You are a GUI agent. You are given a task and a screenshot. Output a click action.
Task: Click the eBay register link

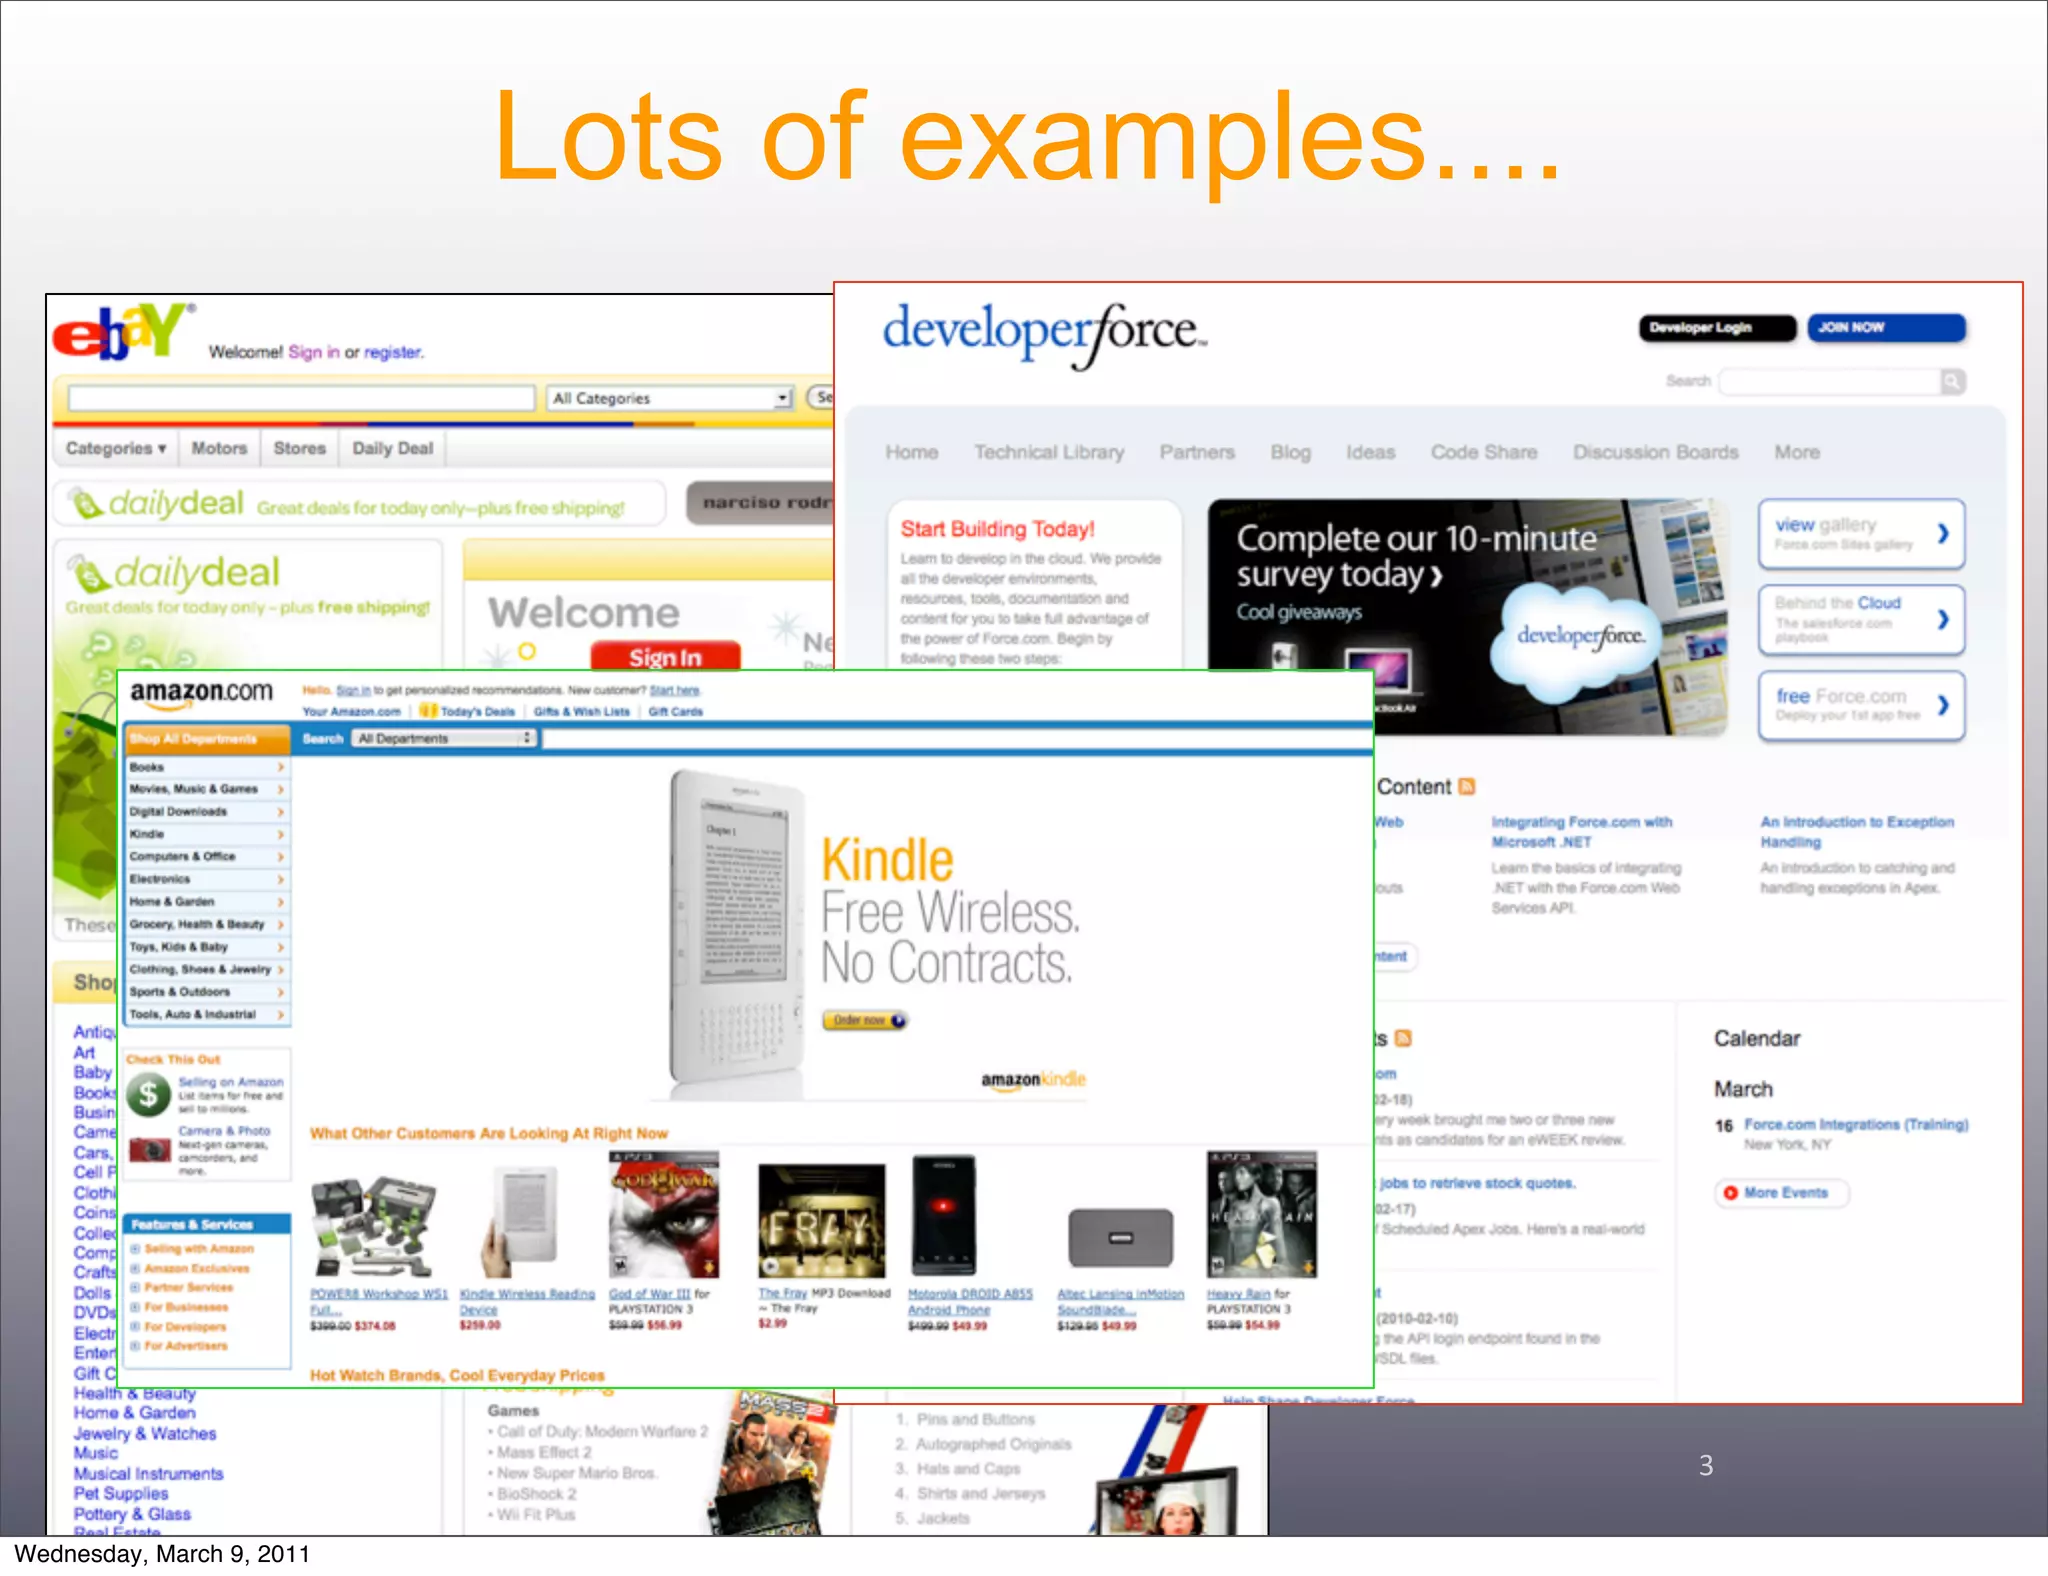tap(393, 352)
